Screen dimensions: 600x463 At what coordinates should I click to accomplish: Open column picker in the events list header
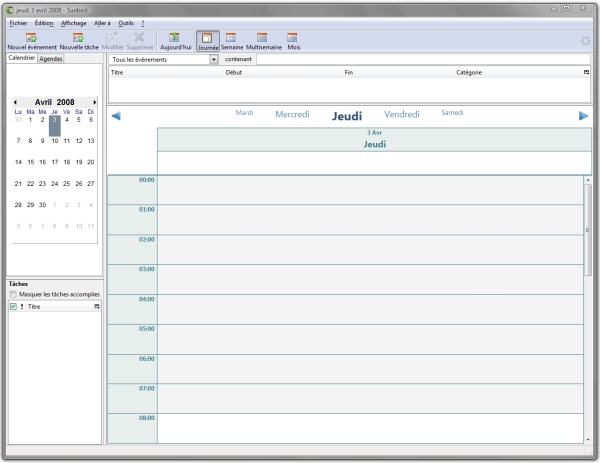[x=586, y=73]
